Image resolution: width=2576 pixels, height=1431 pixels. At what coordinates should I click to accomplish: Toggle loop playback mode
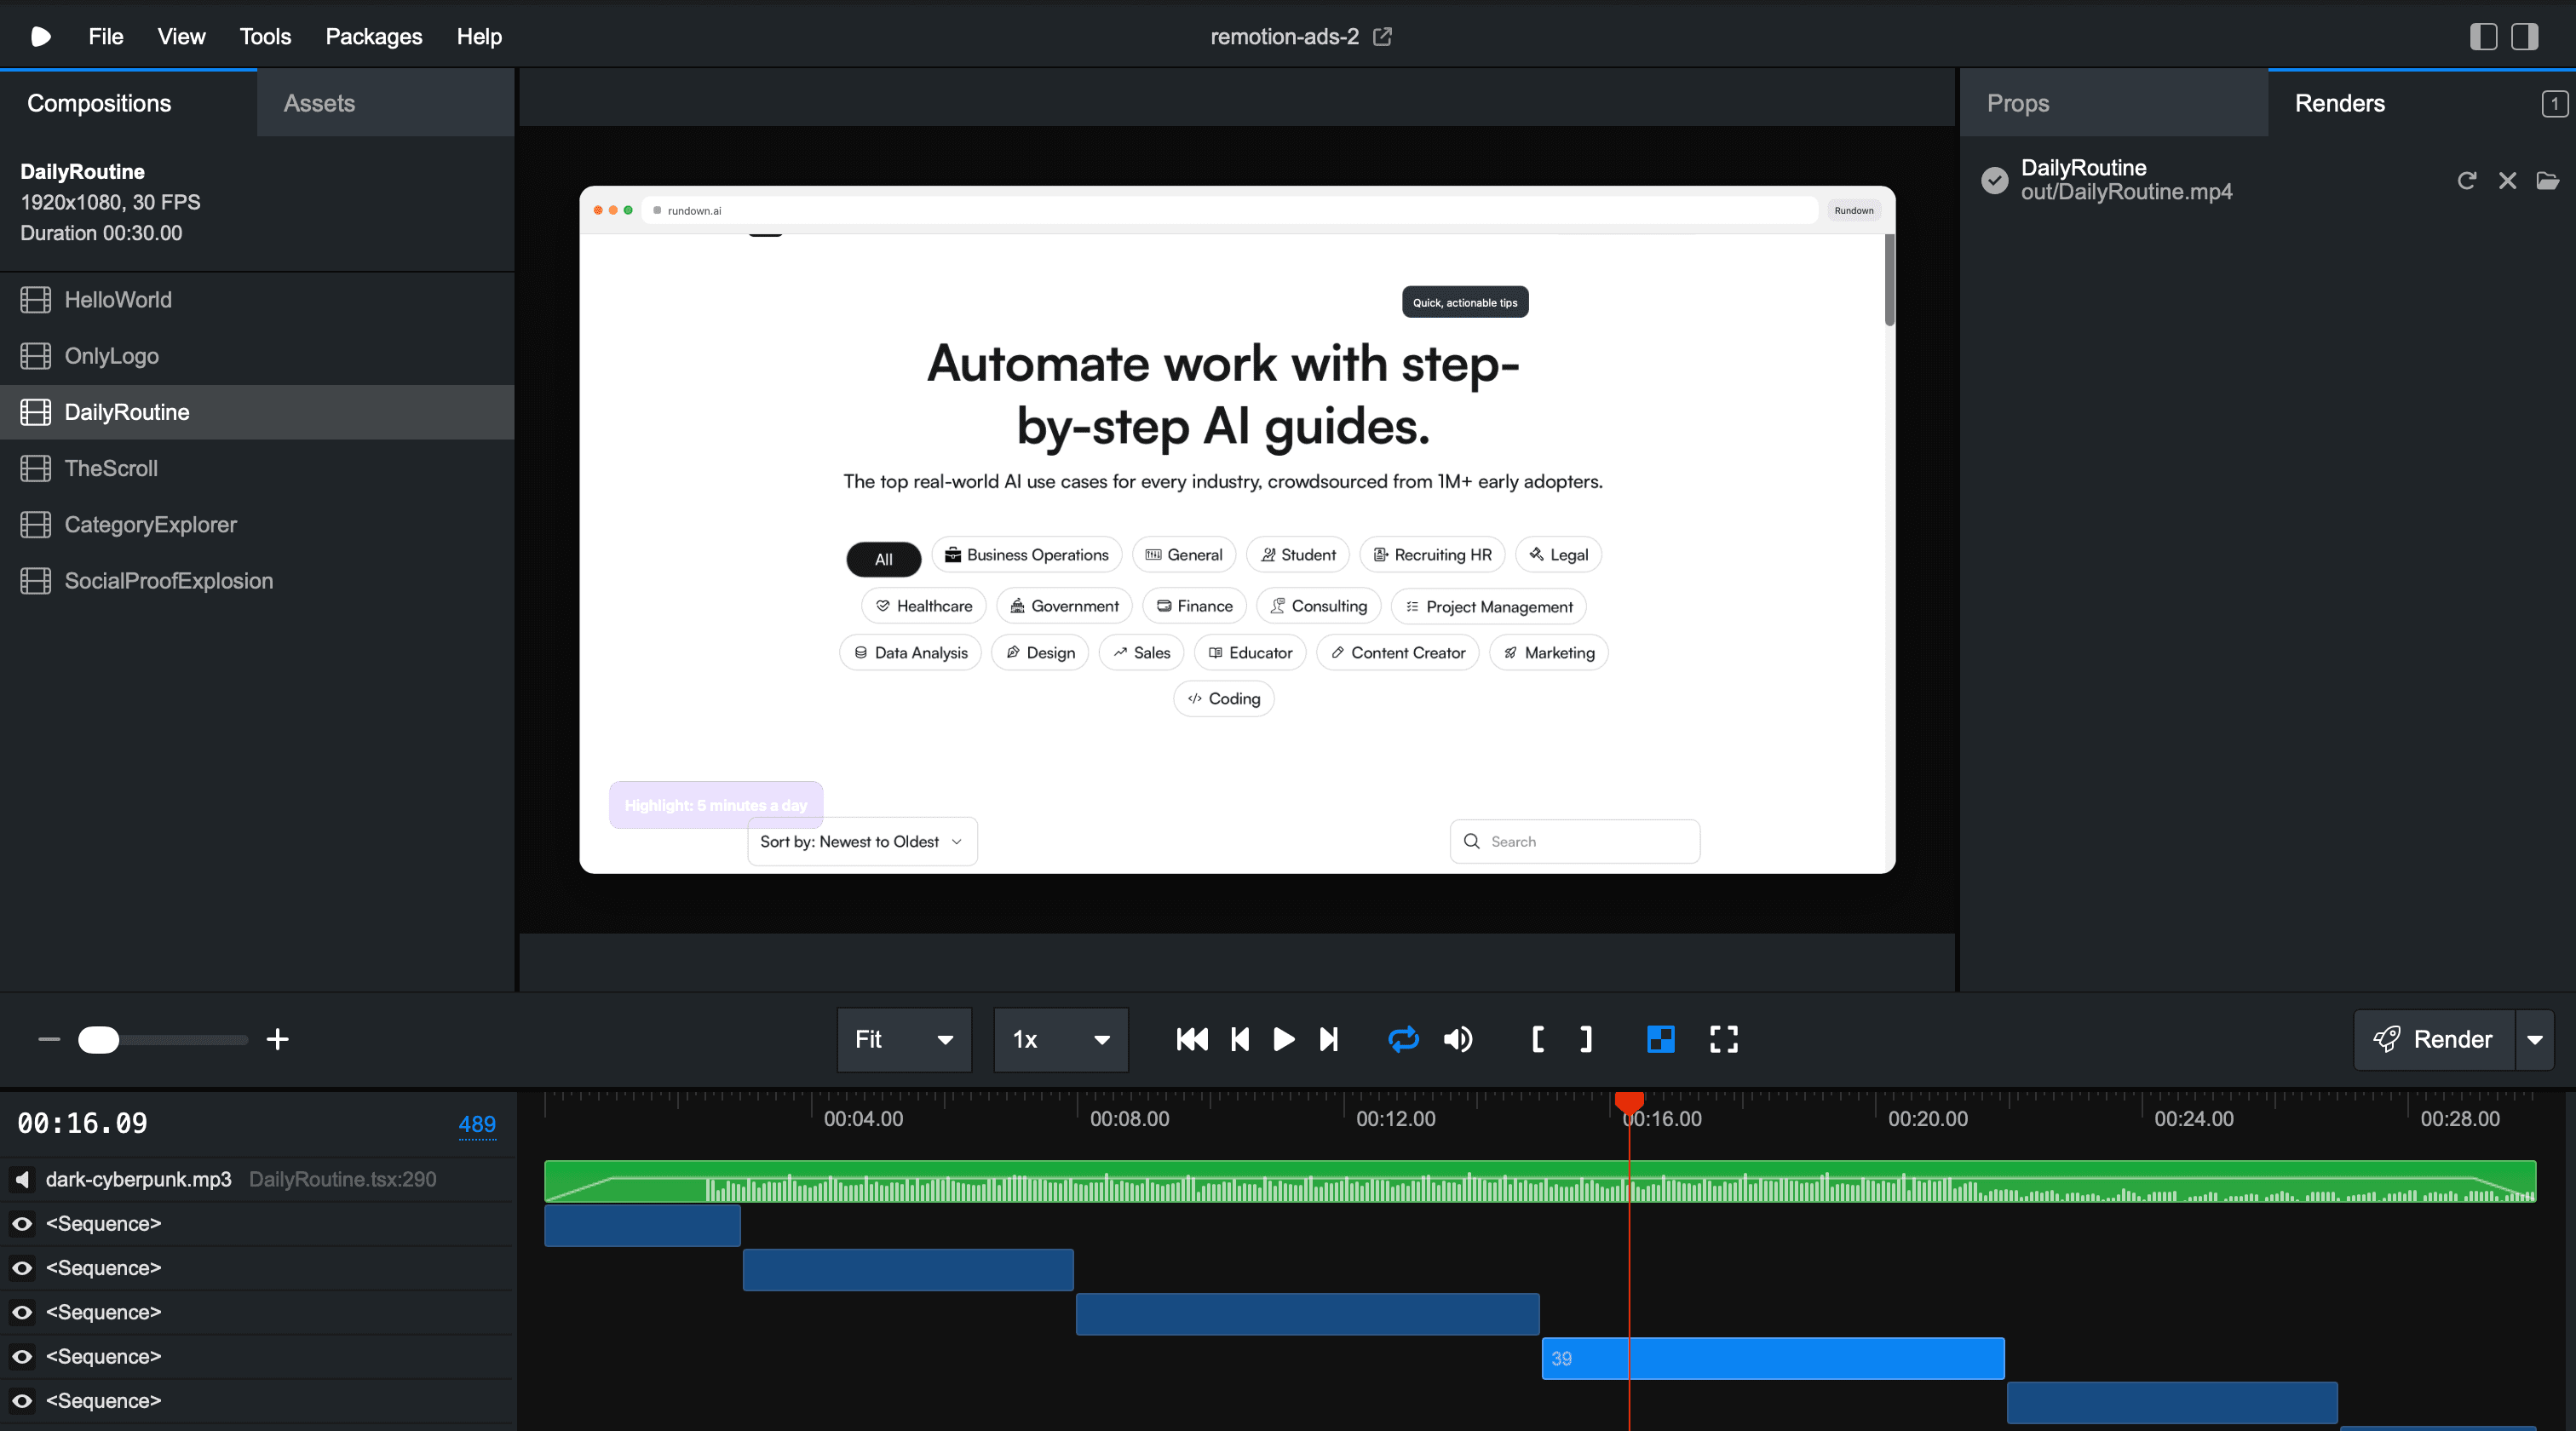1403,1040
